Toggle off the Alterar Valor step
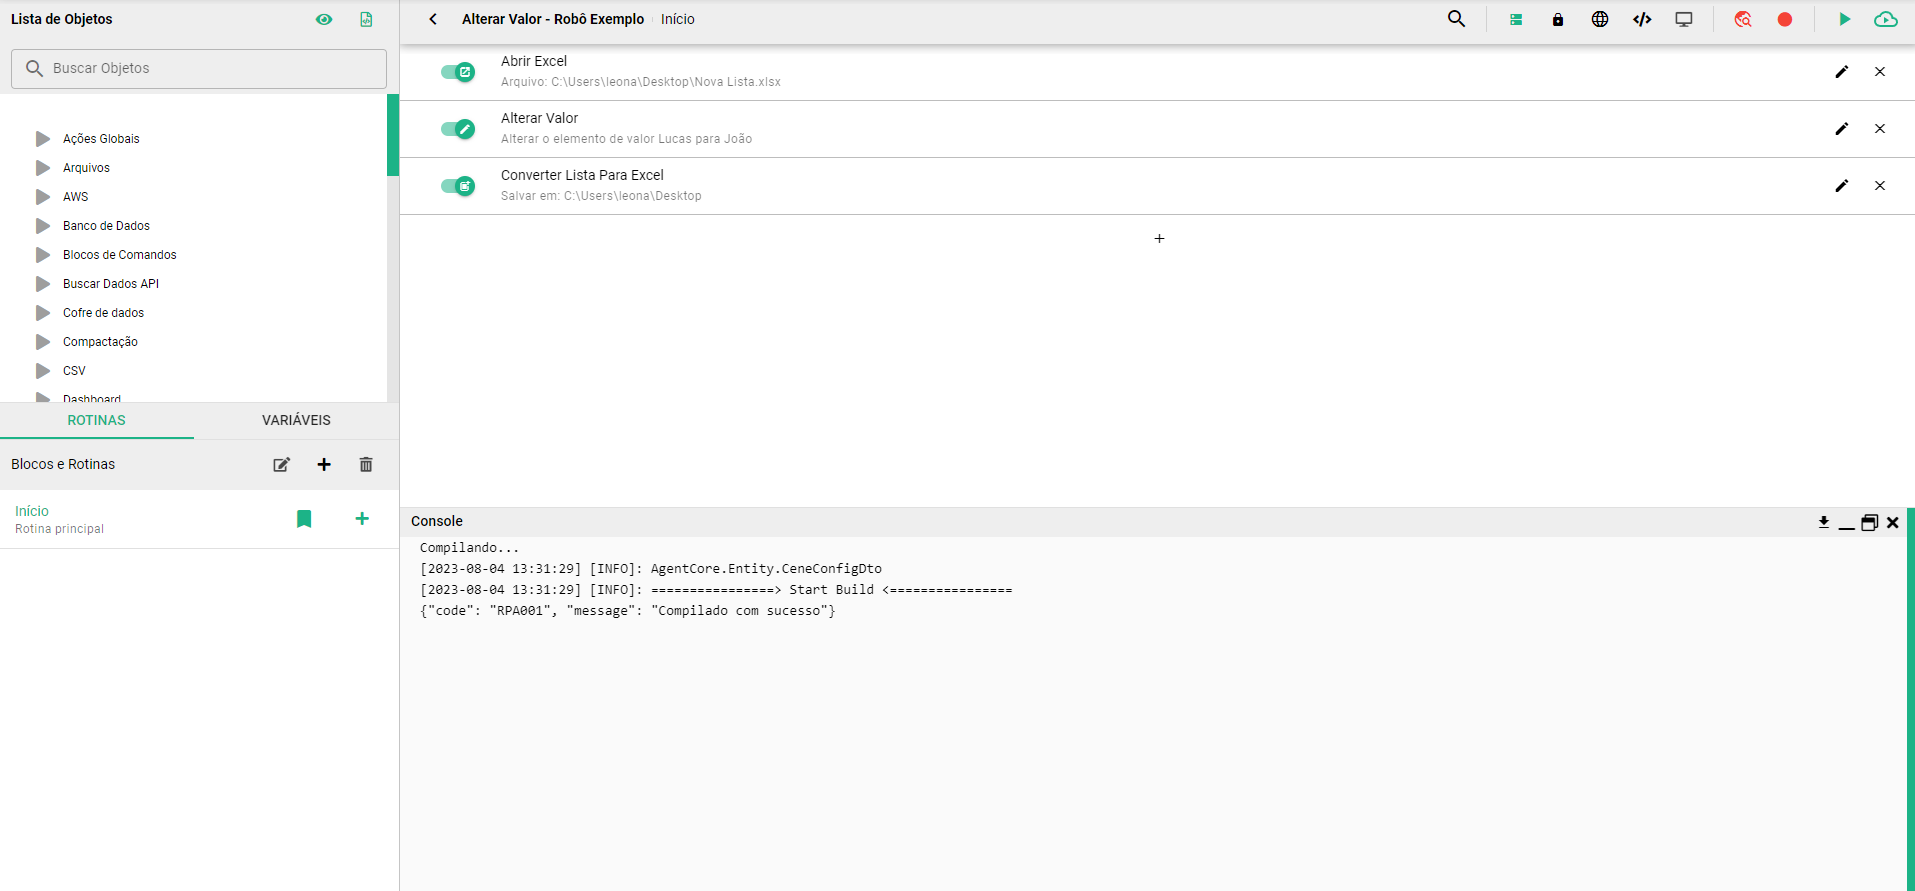Viewport: 1915px width, 891px height. (x=458, y=129)
